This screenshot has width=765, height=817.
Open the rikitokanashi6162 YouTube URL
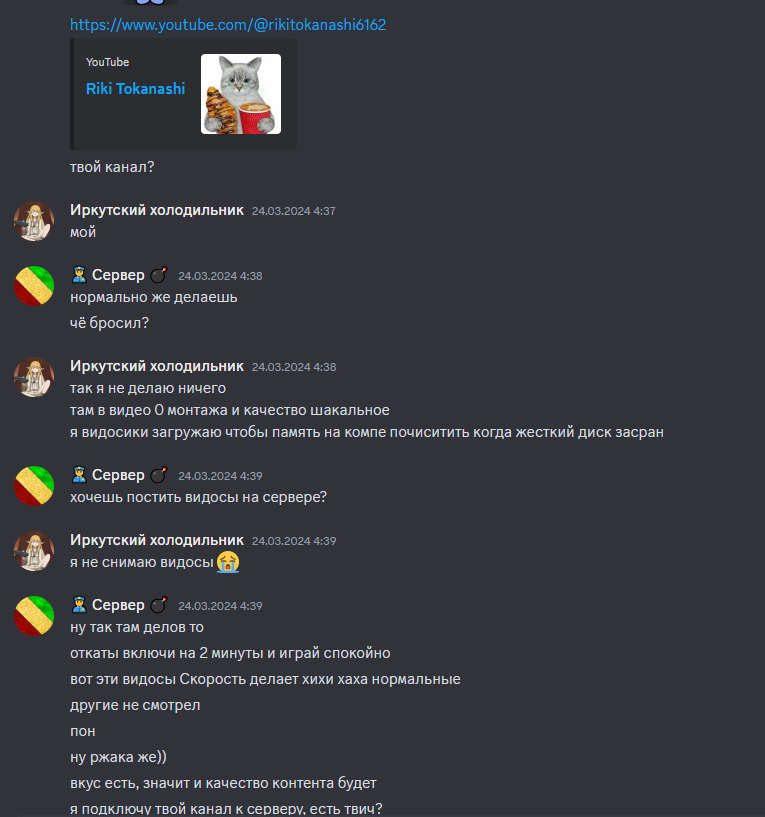228,24
